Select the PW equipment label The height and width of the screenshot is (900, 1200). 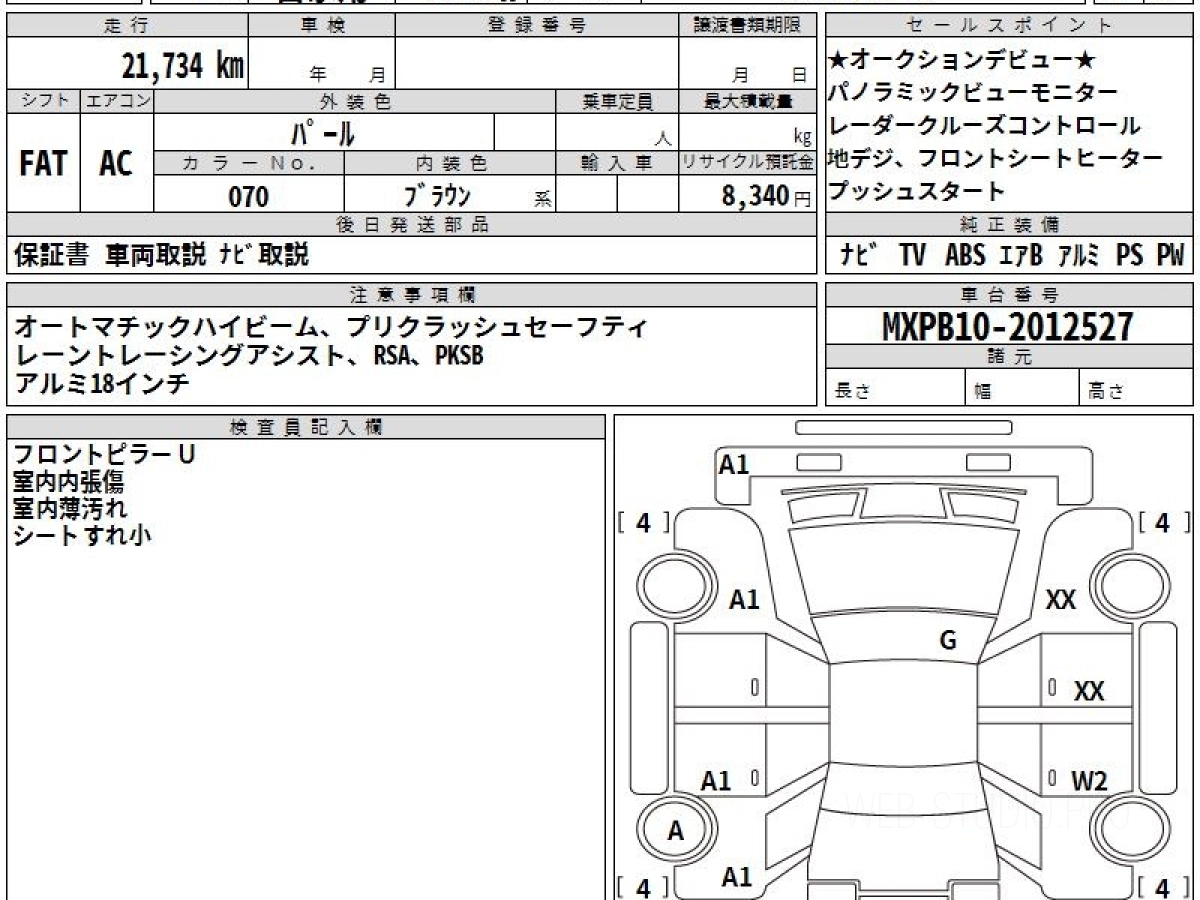pos(1170,256)
